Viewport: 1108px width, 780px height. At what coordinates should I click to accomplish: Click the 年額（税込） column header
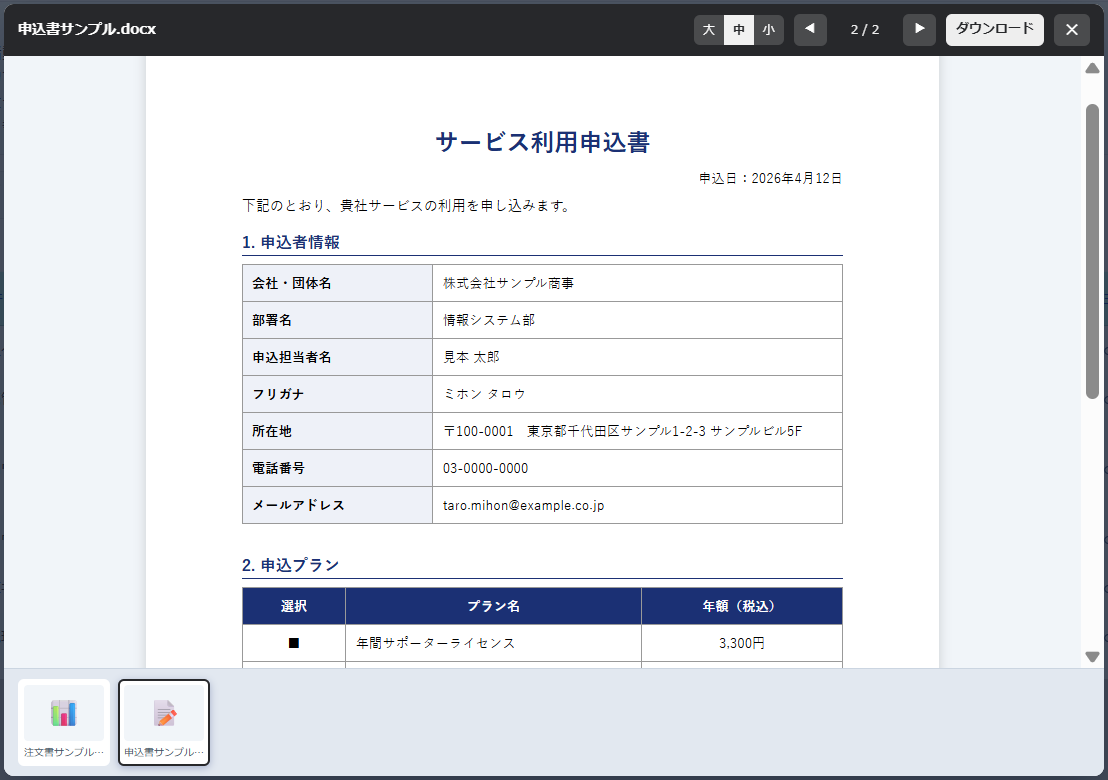(742, 606)
